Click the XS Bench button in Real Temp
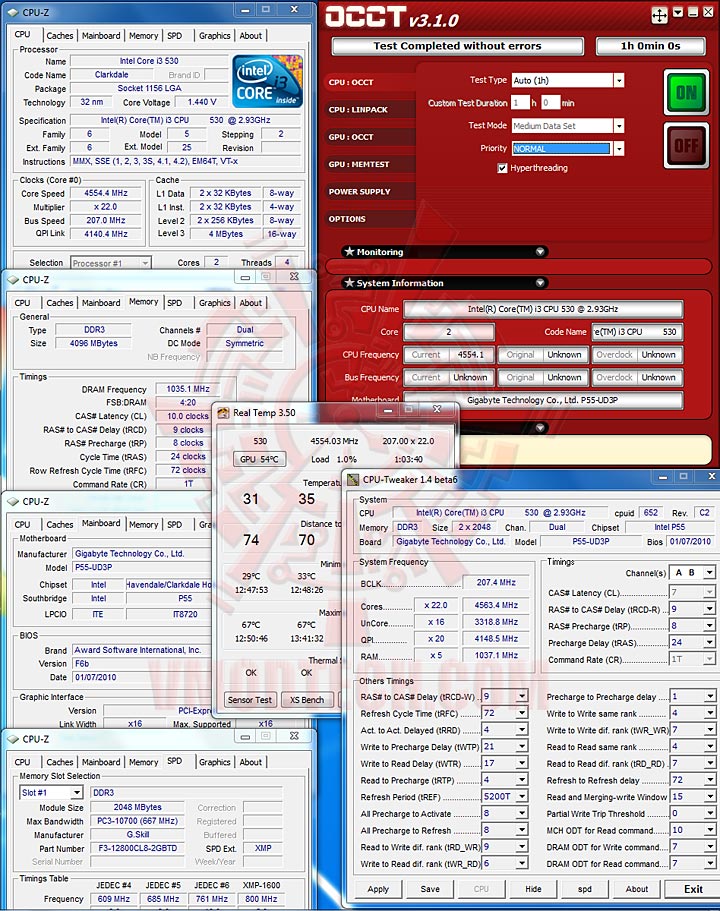This screenshot has height=911, width=720. point(308,700)
